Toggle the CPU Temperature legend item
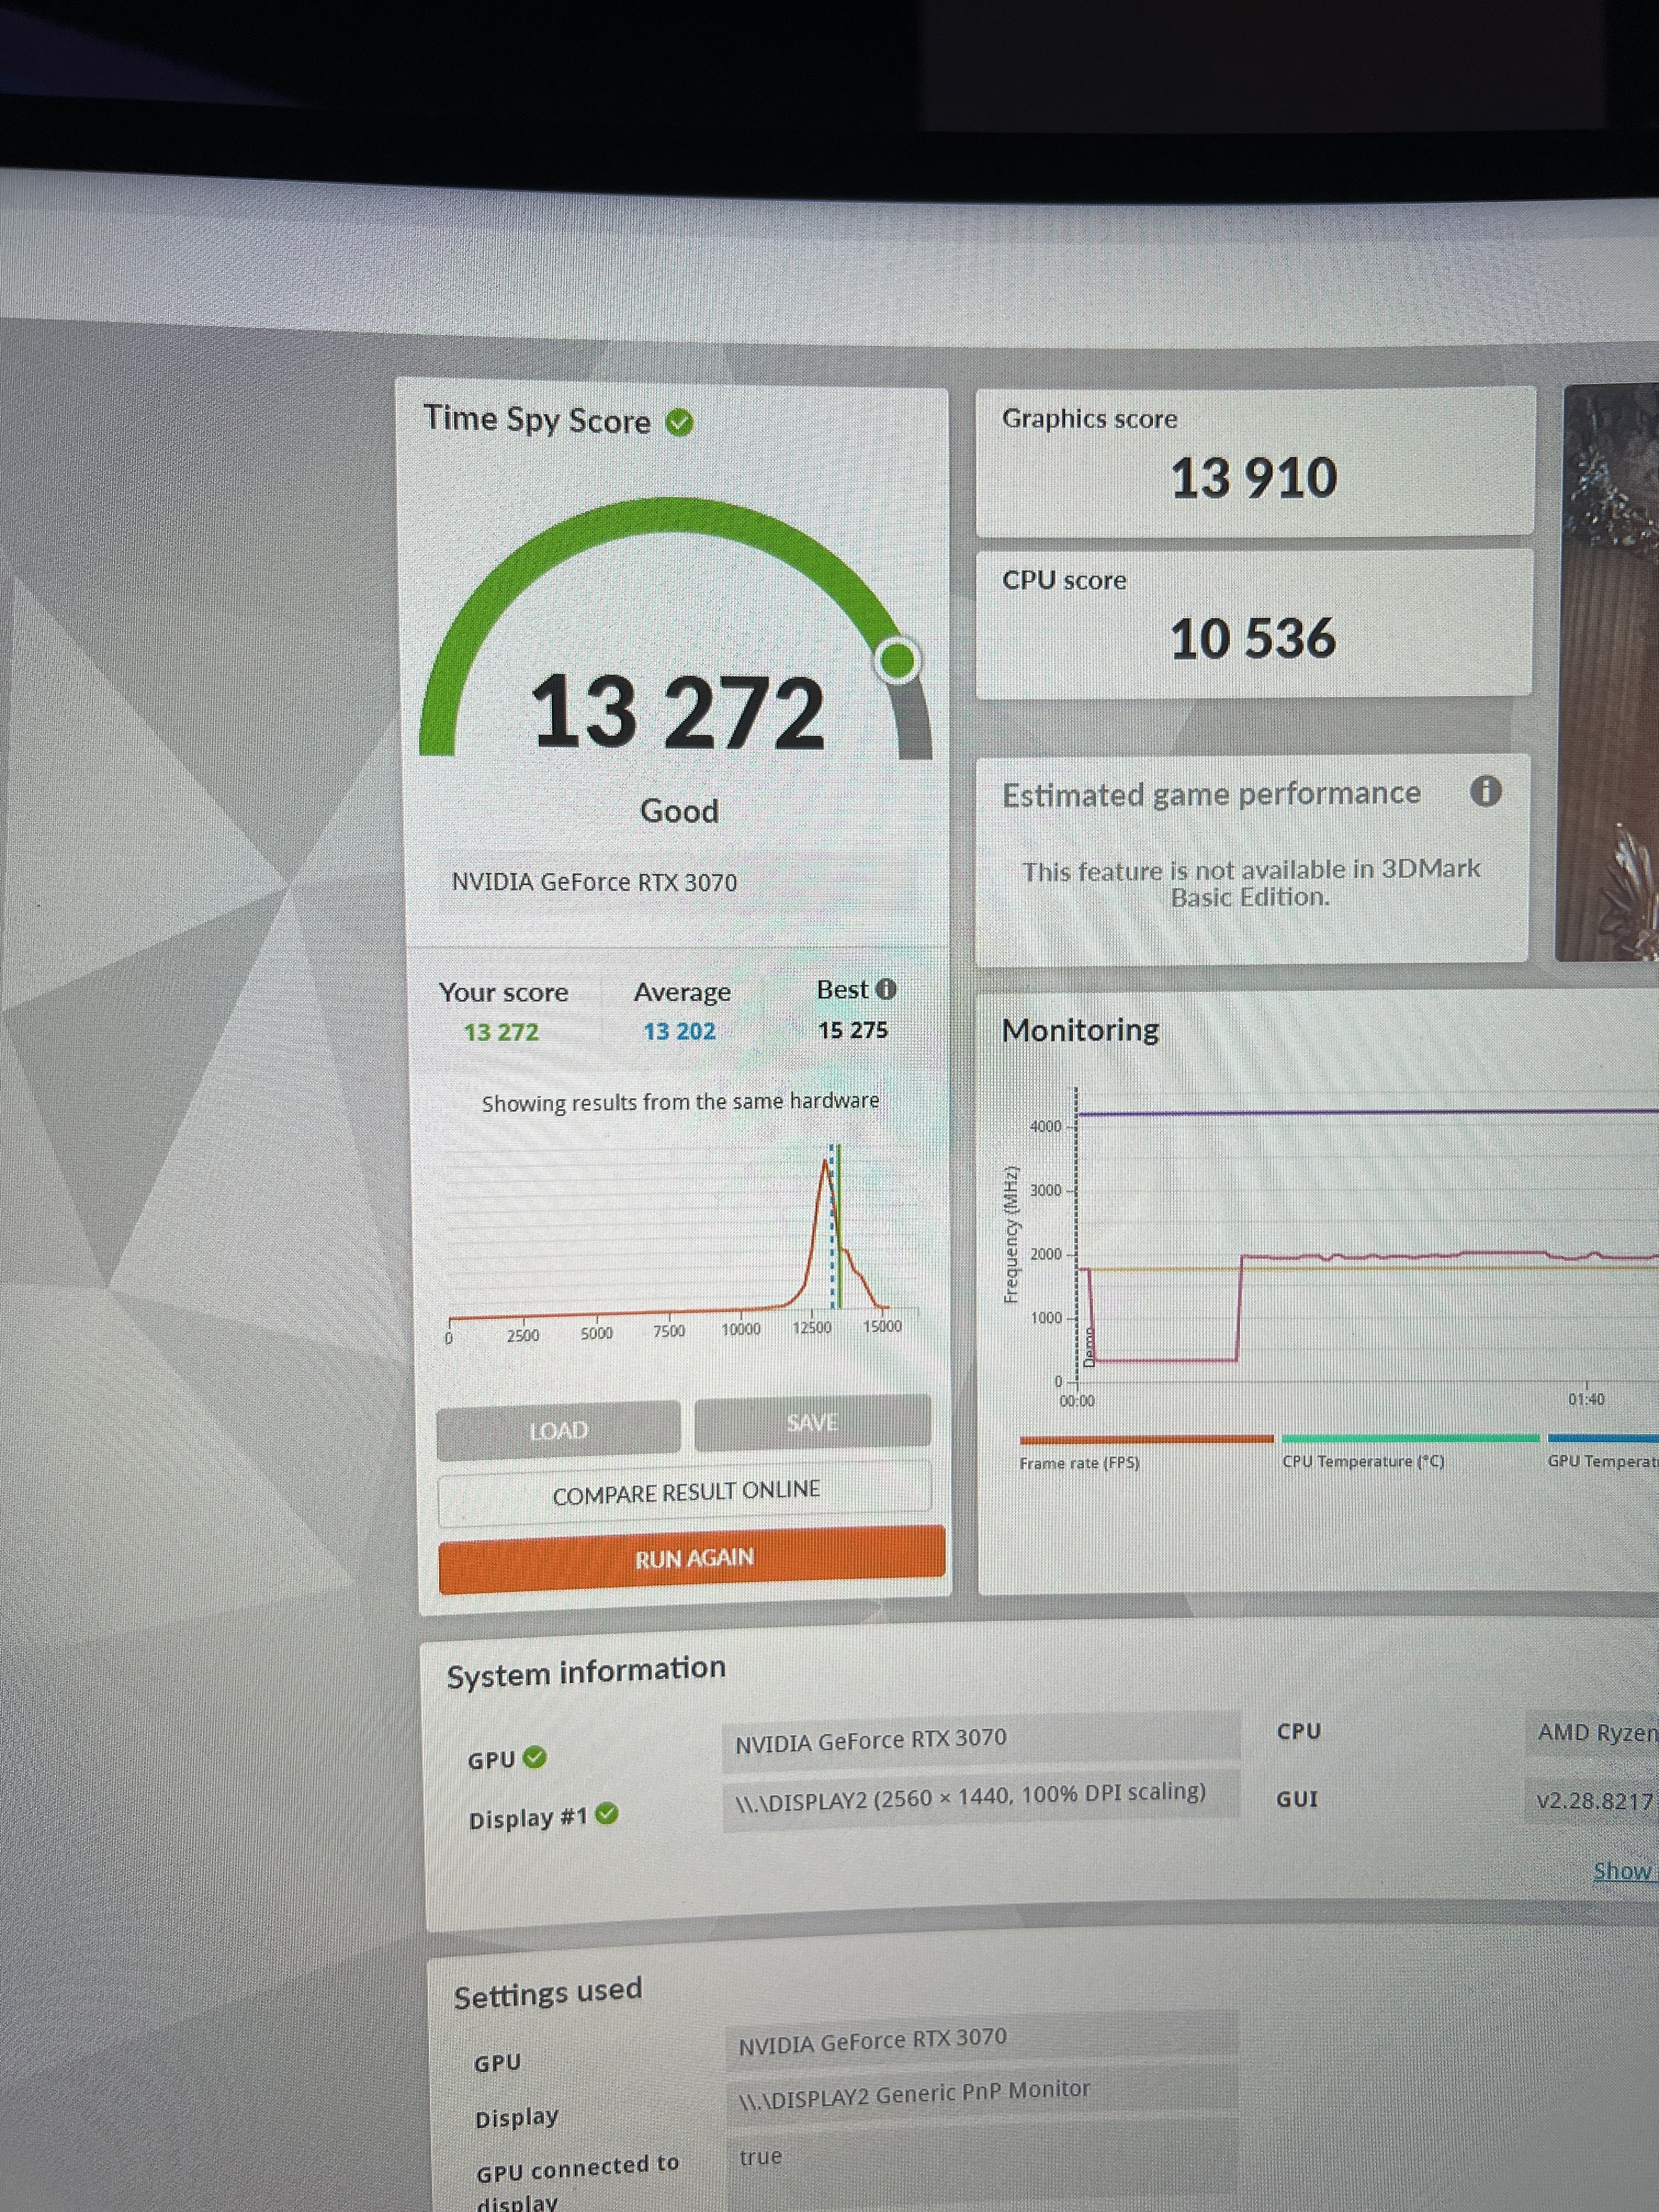 click(1363, 1461)
